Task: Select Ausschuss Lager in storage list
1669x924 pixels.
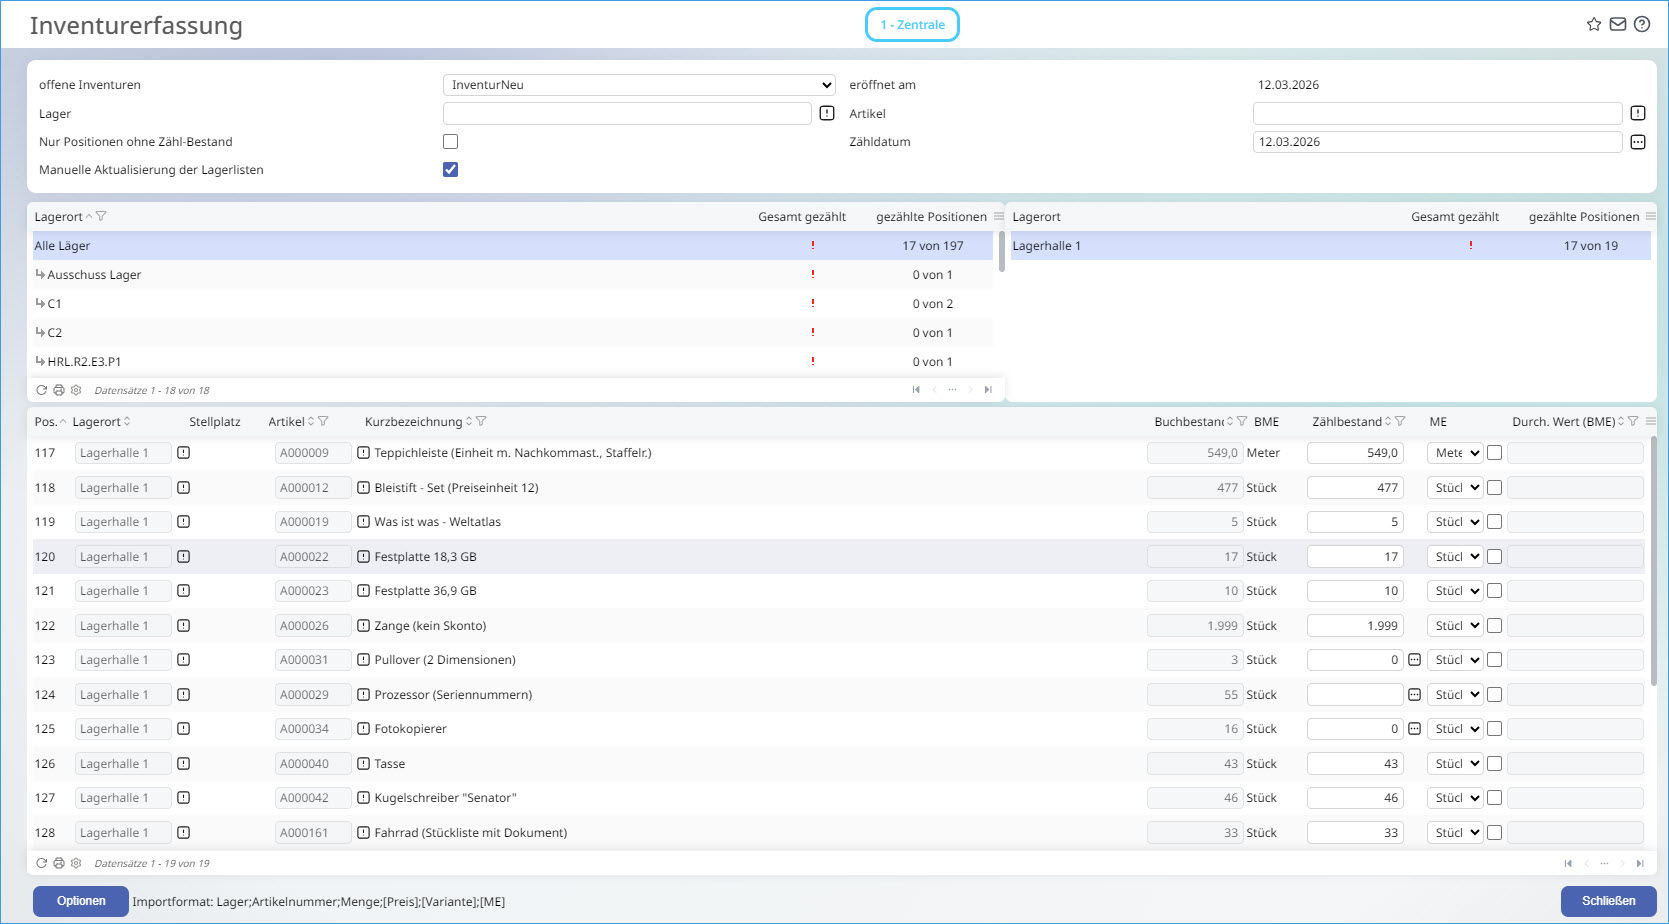Action: tap(94, 275)
